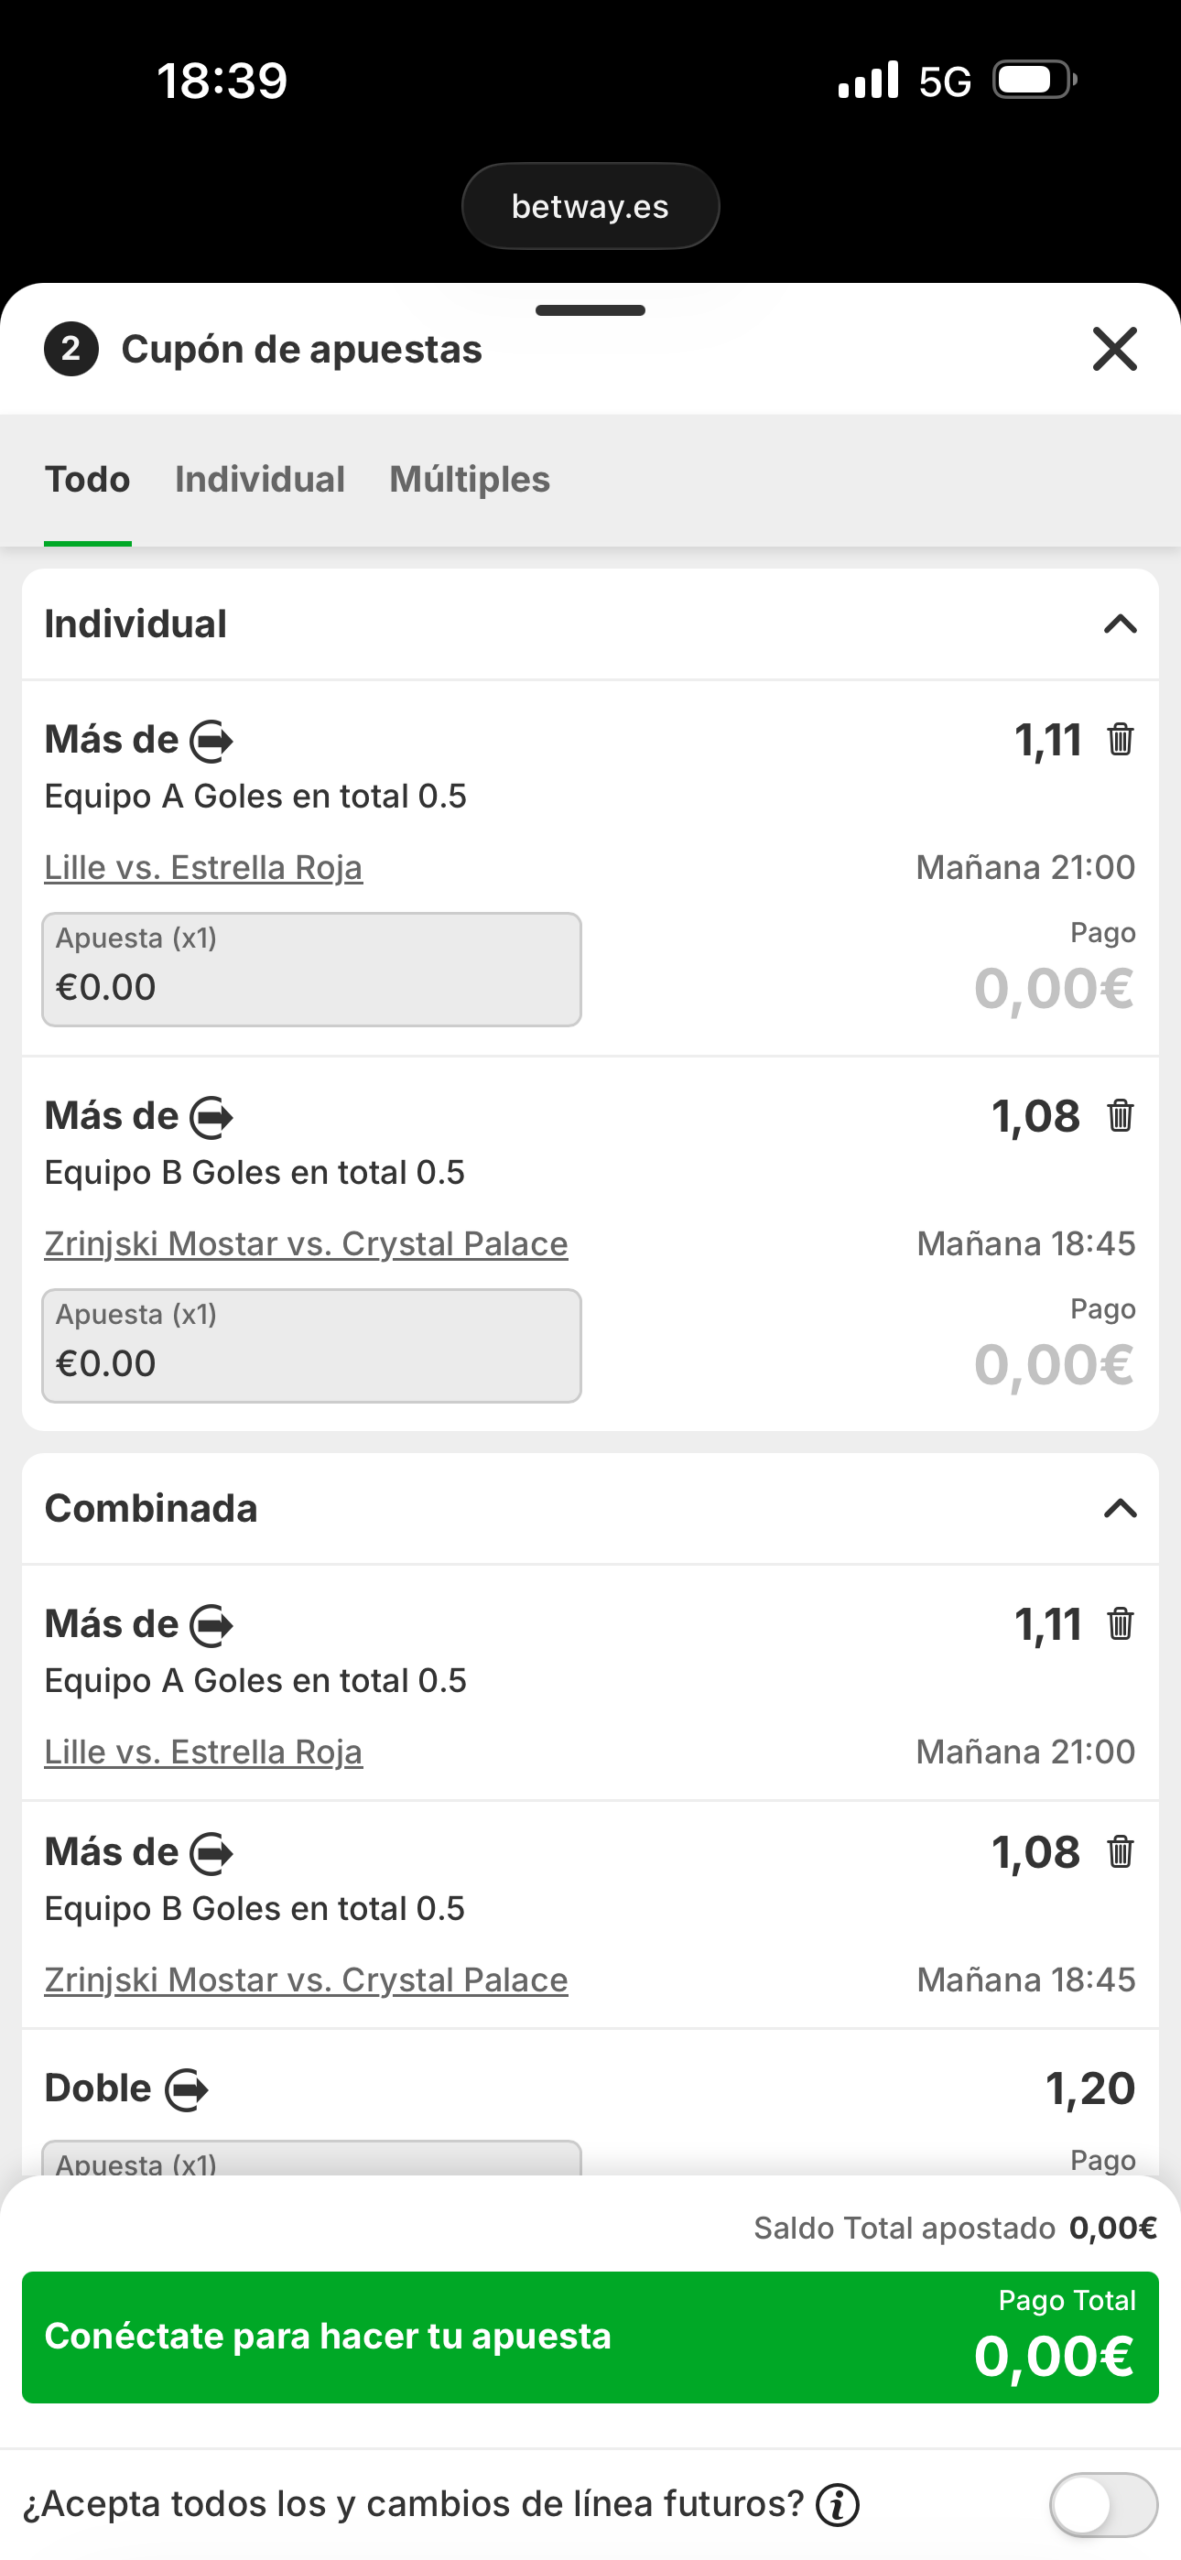The image size is (1181, 2560).
Task: Delete Lille bet from Individual section
Action: [1120, 740]
